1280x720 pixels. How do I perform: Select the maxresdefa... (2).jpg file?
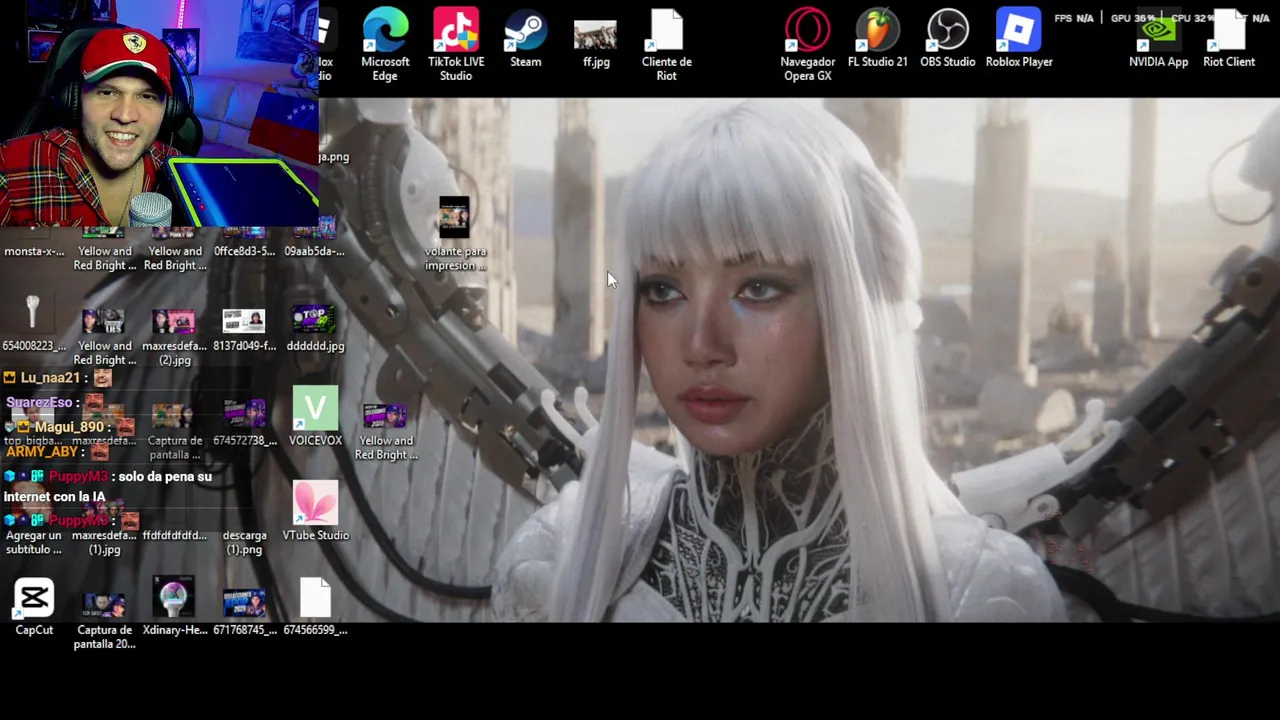pos(174,336)
